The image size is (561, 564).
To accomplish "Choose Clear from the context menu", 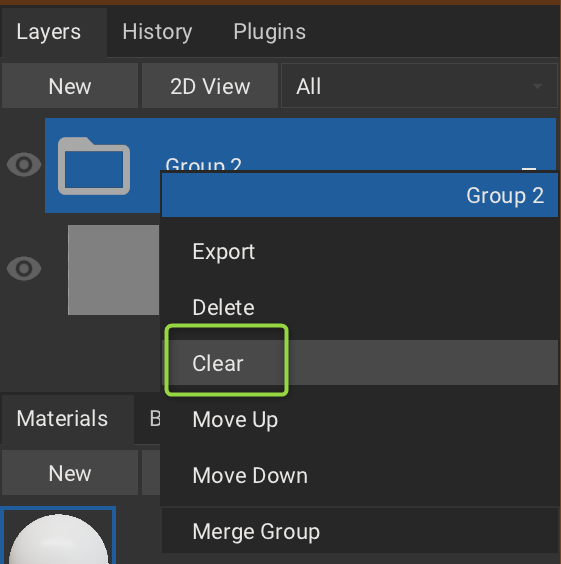I will 360,363.
